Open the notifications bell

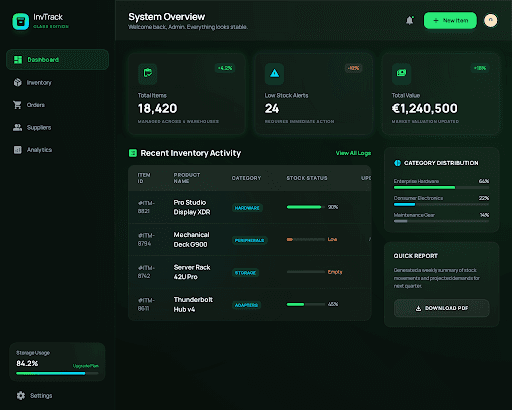pos(410,21)
